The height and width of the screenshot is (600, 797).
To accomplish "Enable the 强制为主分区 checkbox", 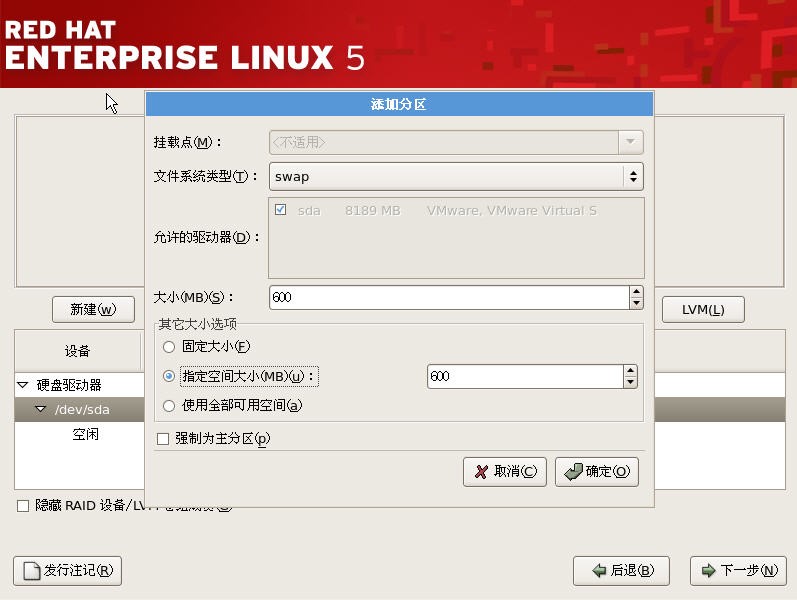I will tap(163, 438).
